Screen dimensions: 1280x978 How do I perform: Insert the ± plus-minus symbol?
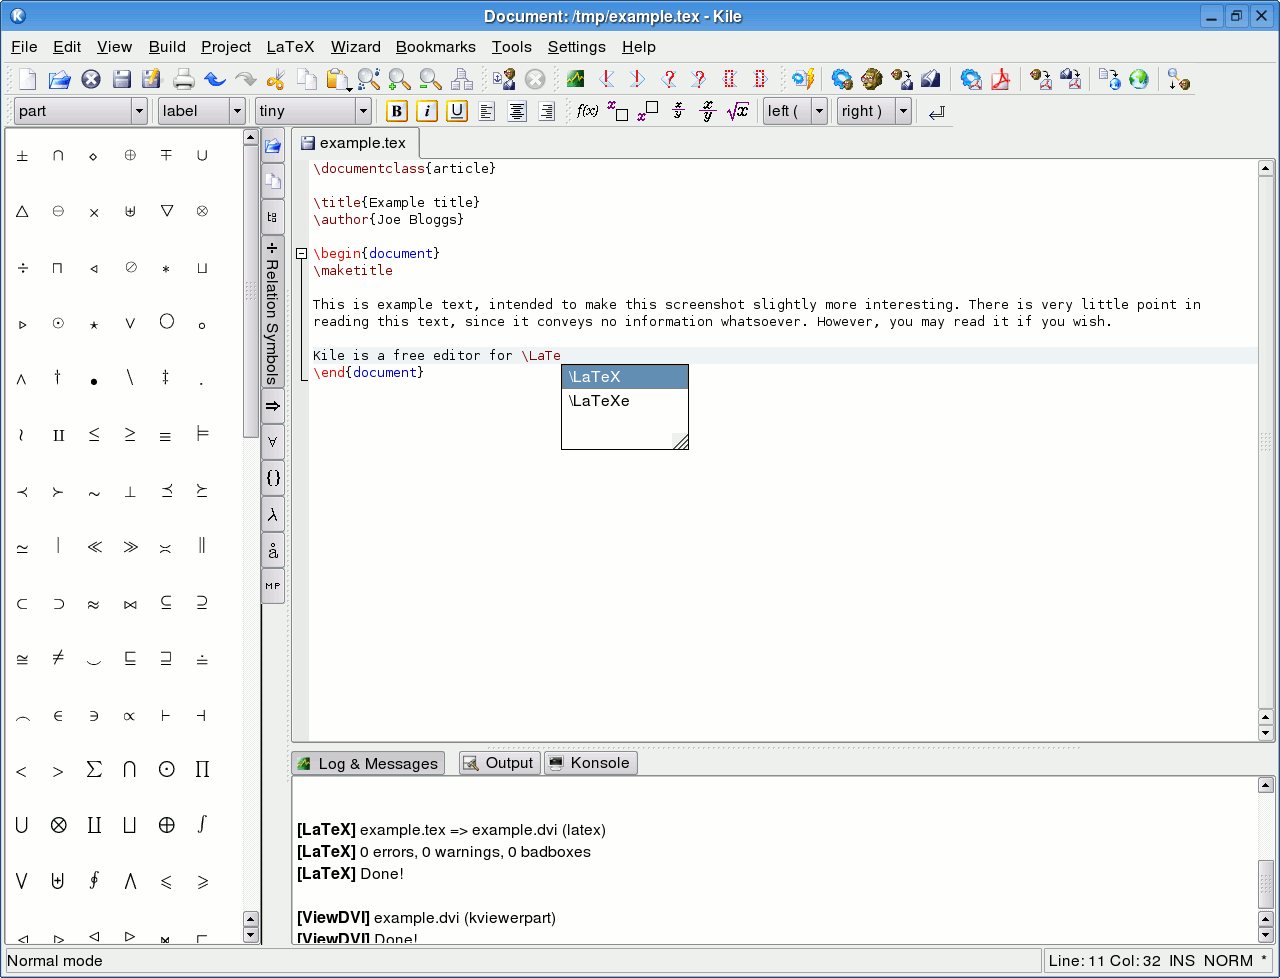[x=22, y=156]
